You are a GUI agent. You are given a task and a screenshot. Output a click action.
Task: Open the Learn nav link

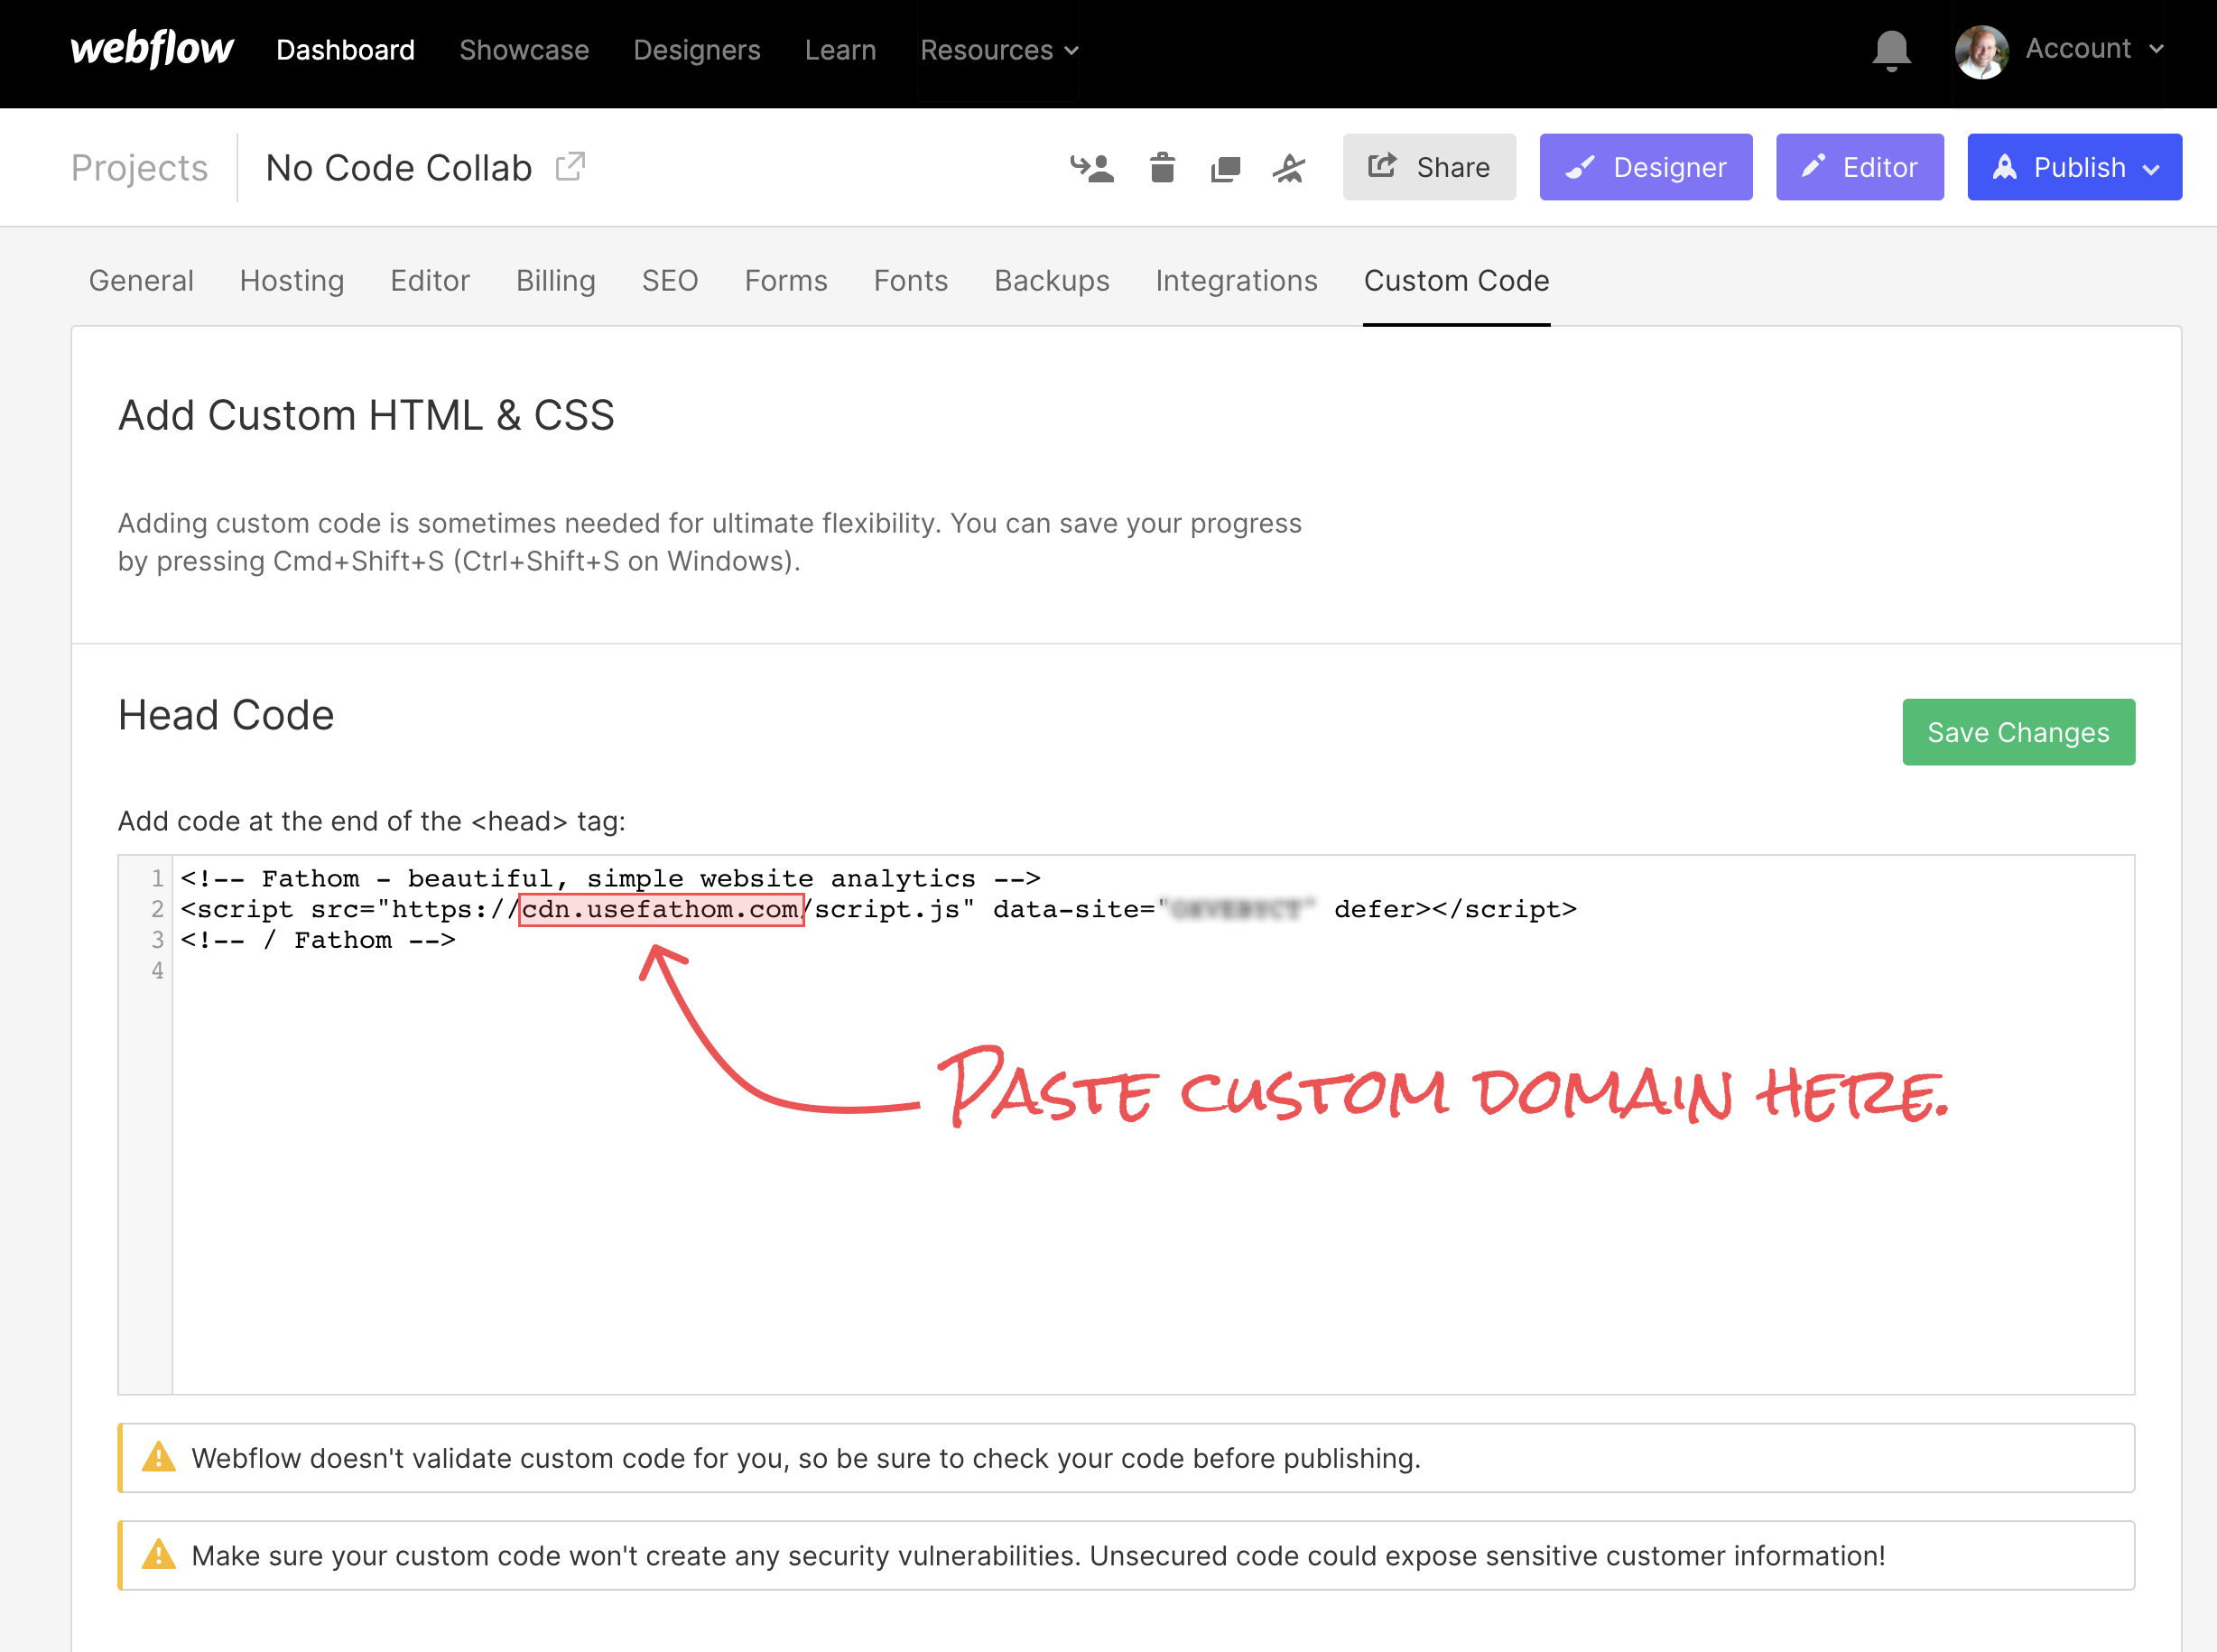840,50
